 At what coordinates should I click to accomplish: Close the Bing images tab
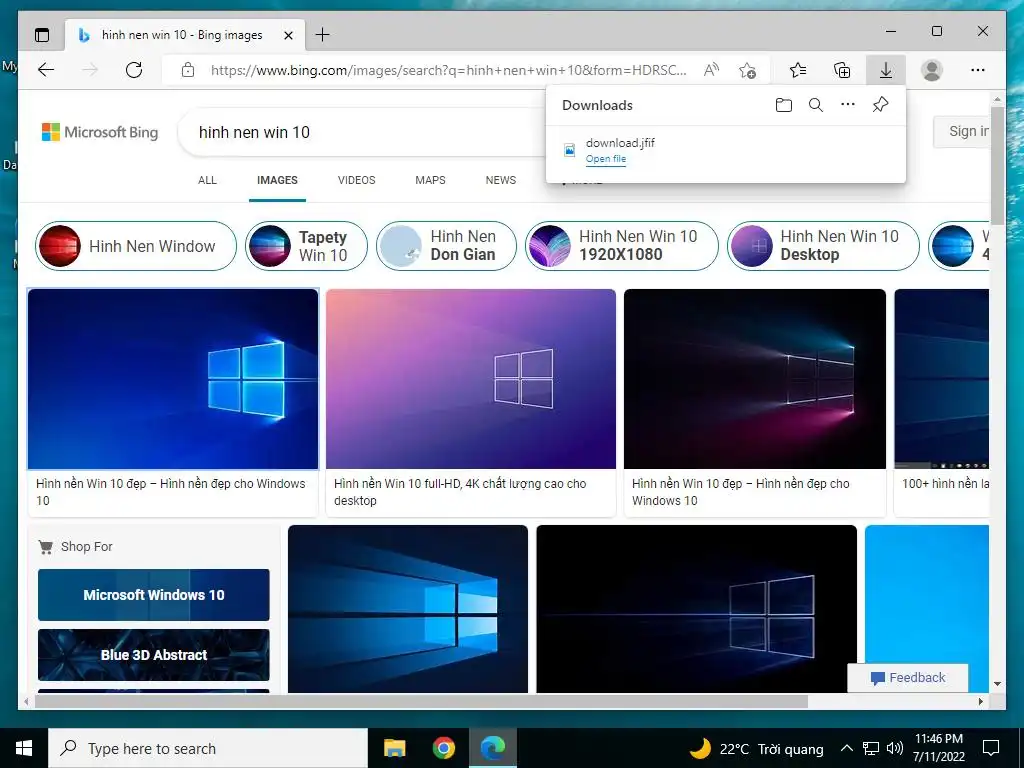[289, 35]
